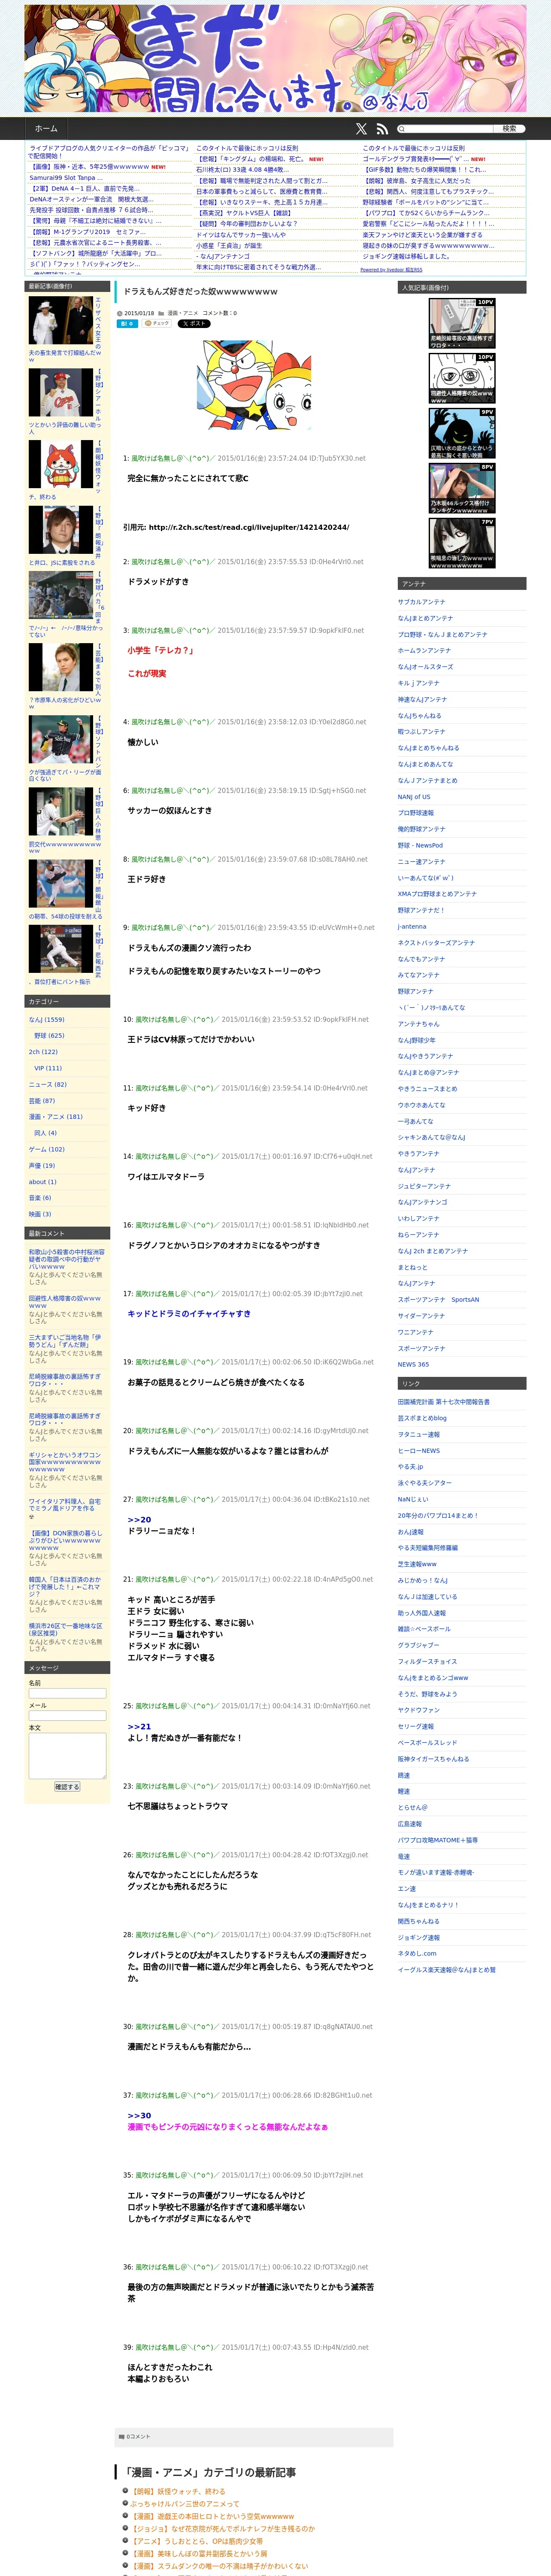Open the Doraemon and Dorami article image
Screen dimensions: 551x2576
point(255,385)
